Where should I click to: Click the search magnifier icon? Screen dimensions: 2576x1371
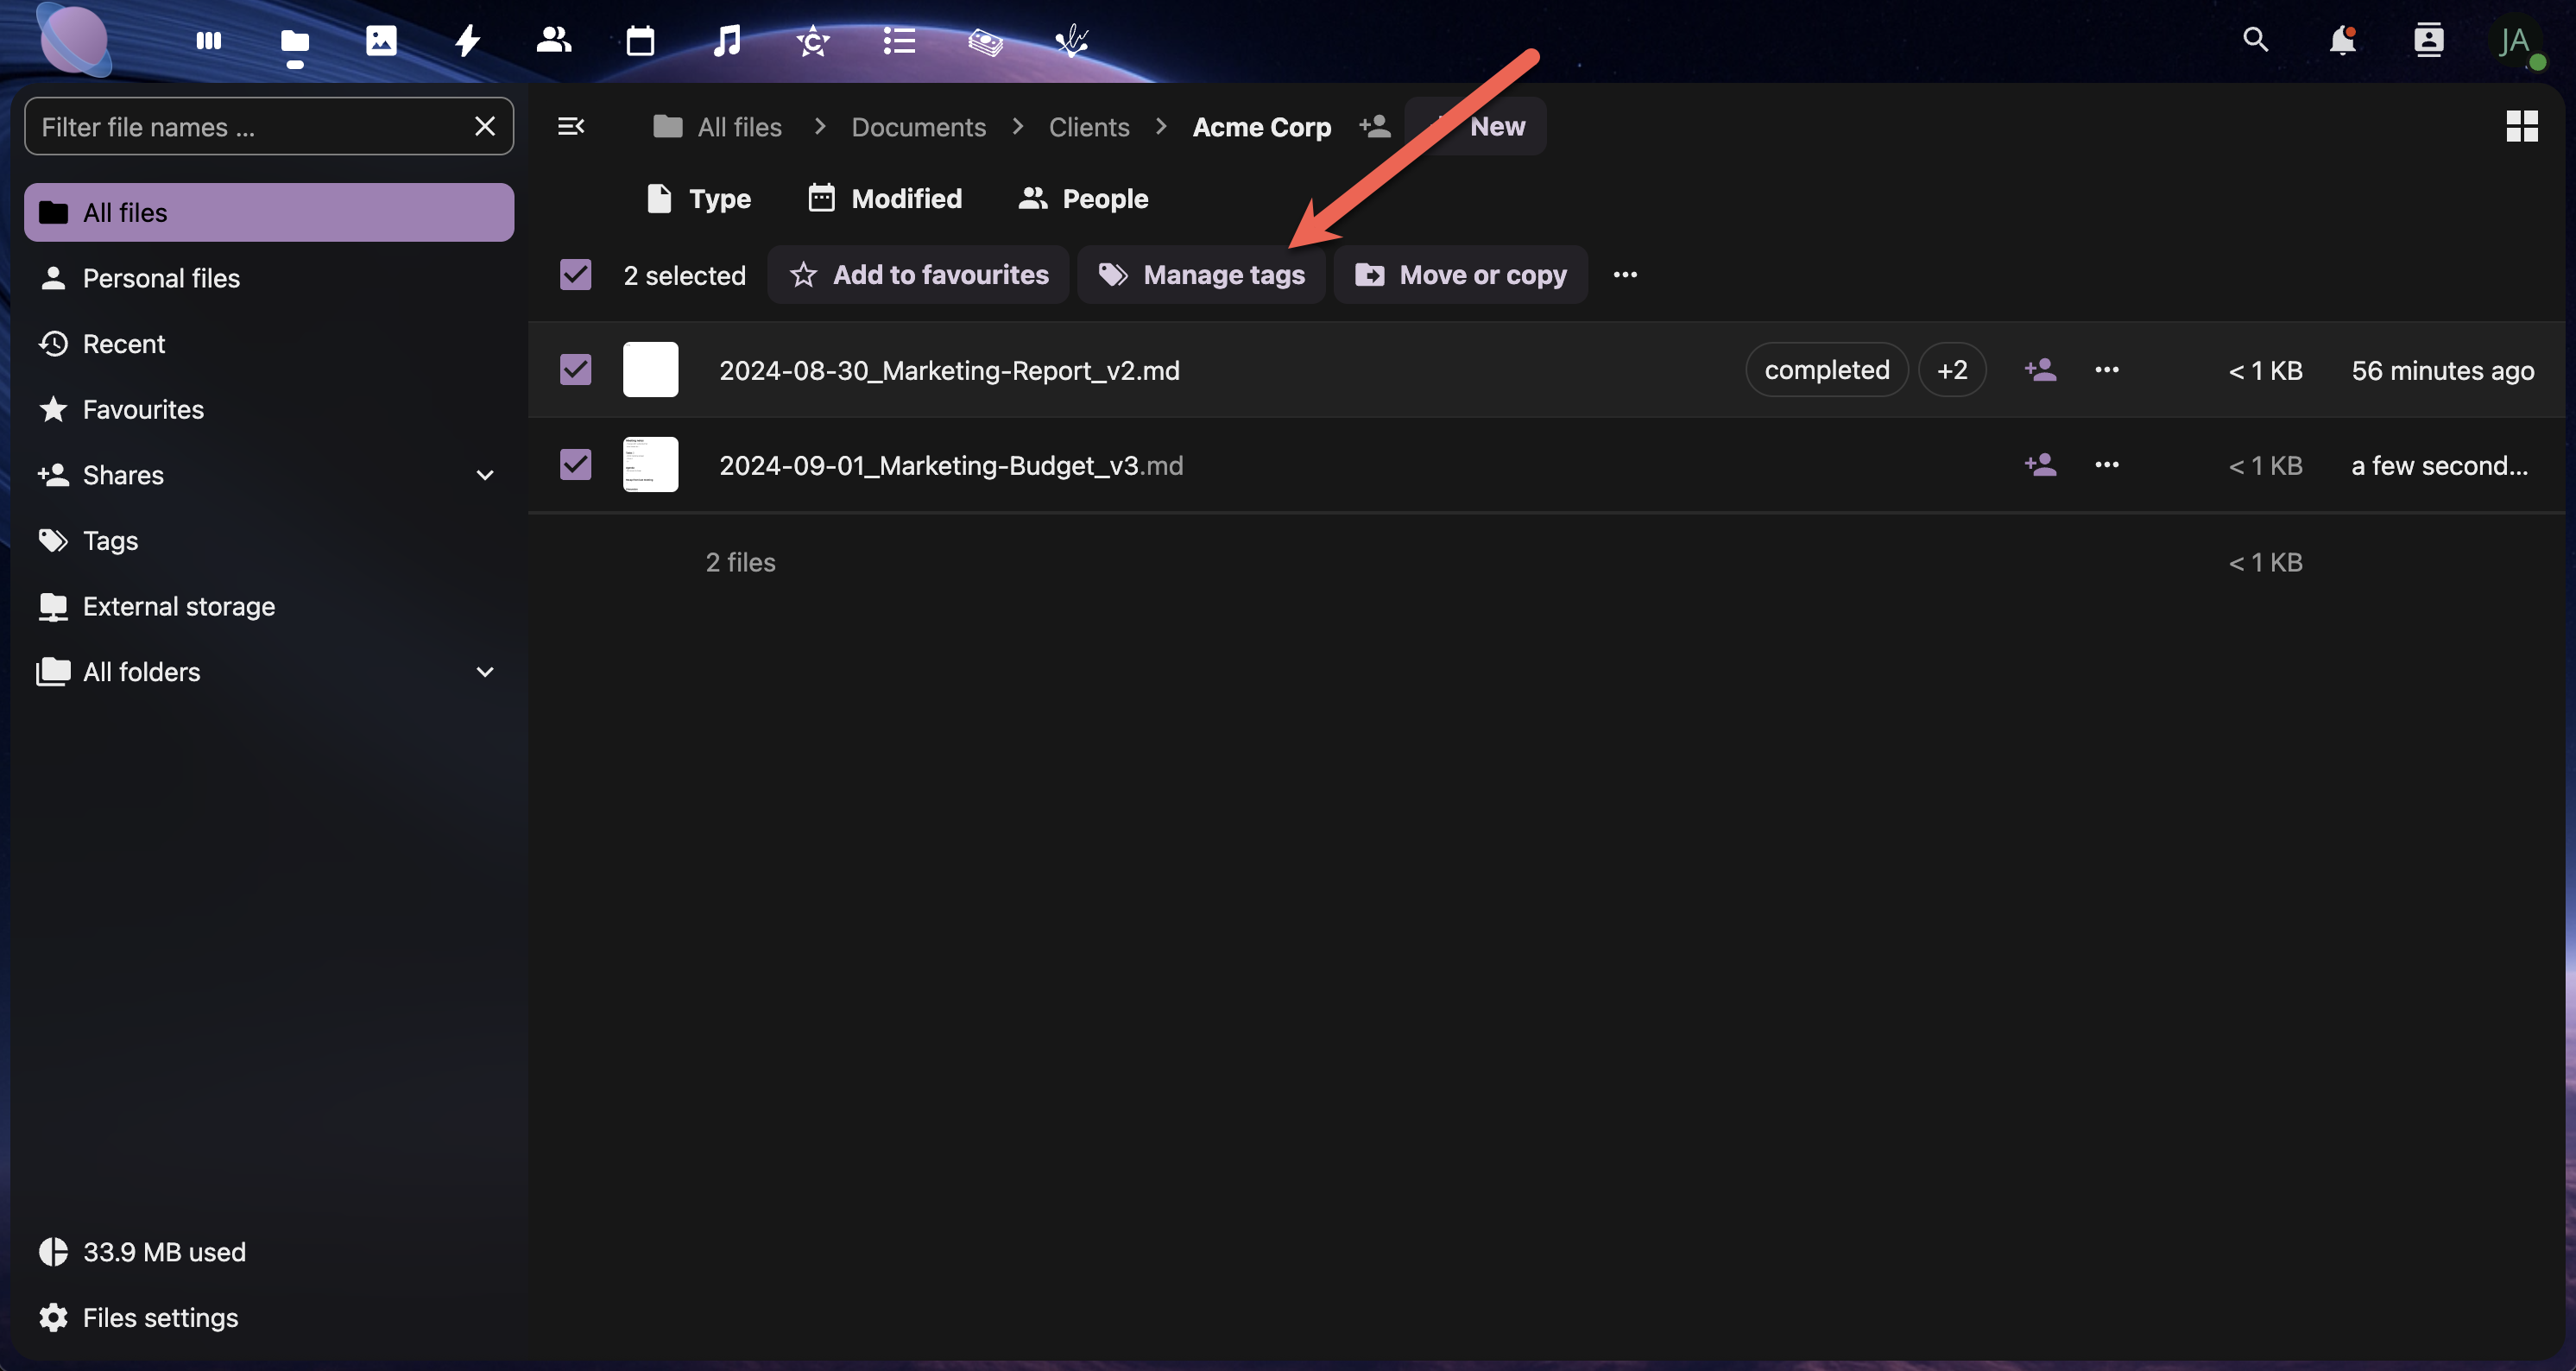(2255, 41)
